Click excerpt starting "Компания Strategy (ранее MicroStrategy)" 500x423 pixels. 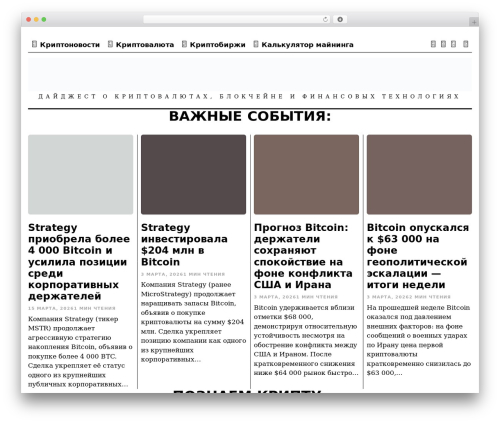coord(193,322)
